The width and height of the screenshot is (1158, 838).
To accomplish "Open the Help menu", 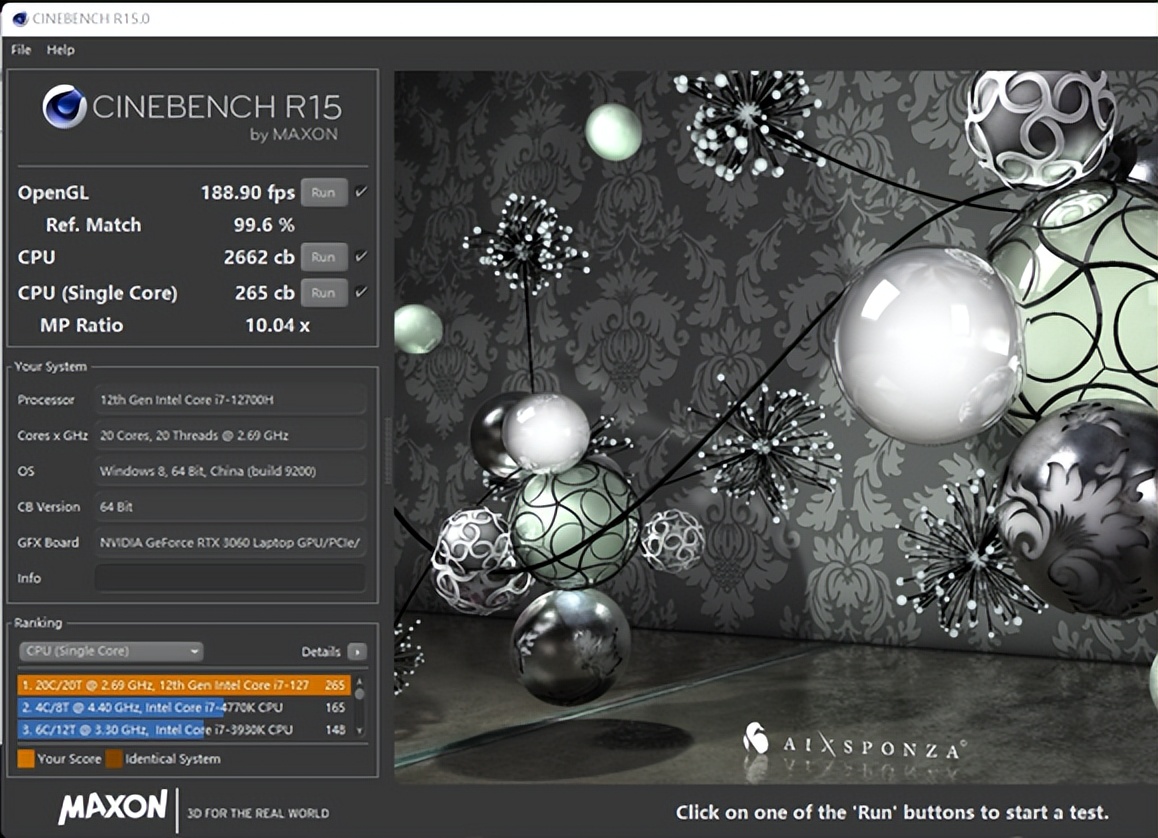I will coord(60,50).
